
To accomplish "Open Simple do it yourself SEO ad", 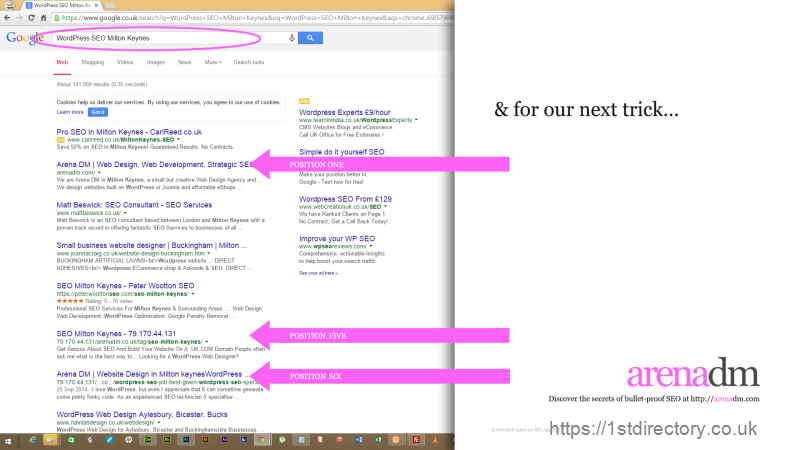I will tap(341, 152).
